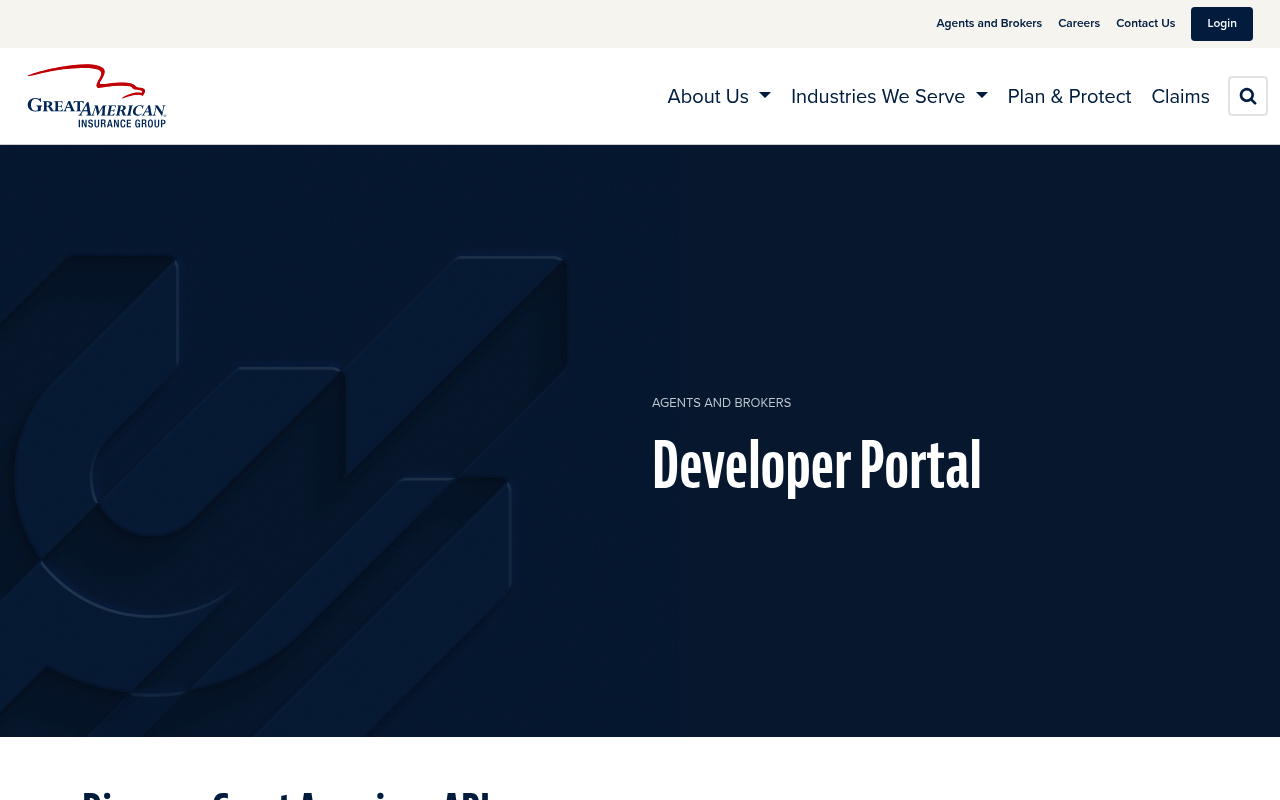This screenshot has height=800, width=1280.
Task: Open the site search magnifier icon
Action: tap(1247, 96)
